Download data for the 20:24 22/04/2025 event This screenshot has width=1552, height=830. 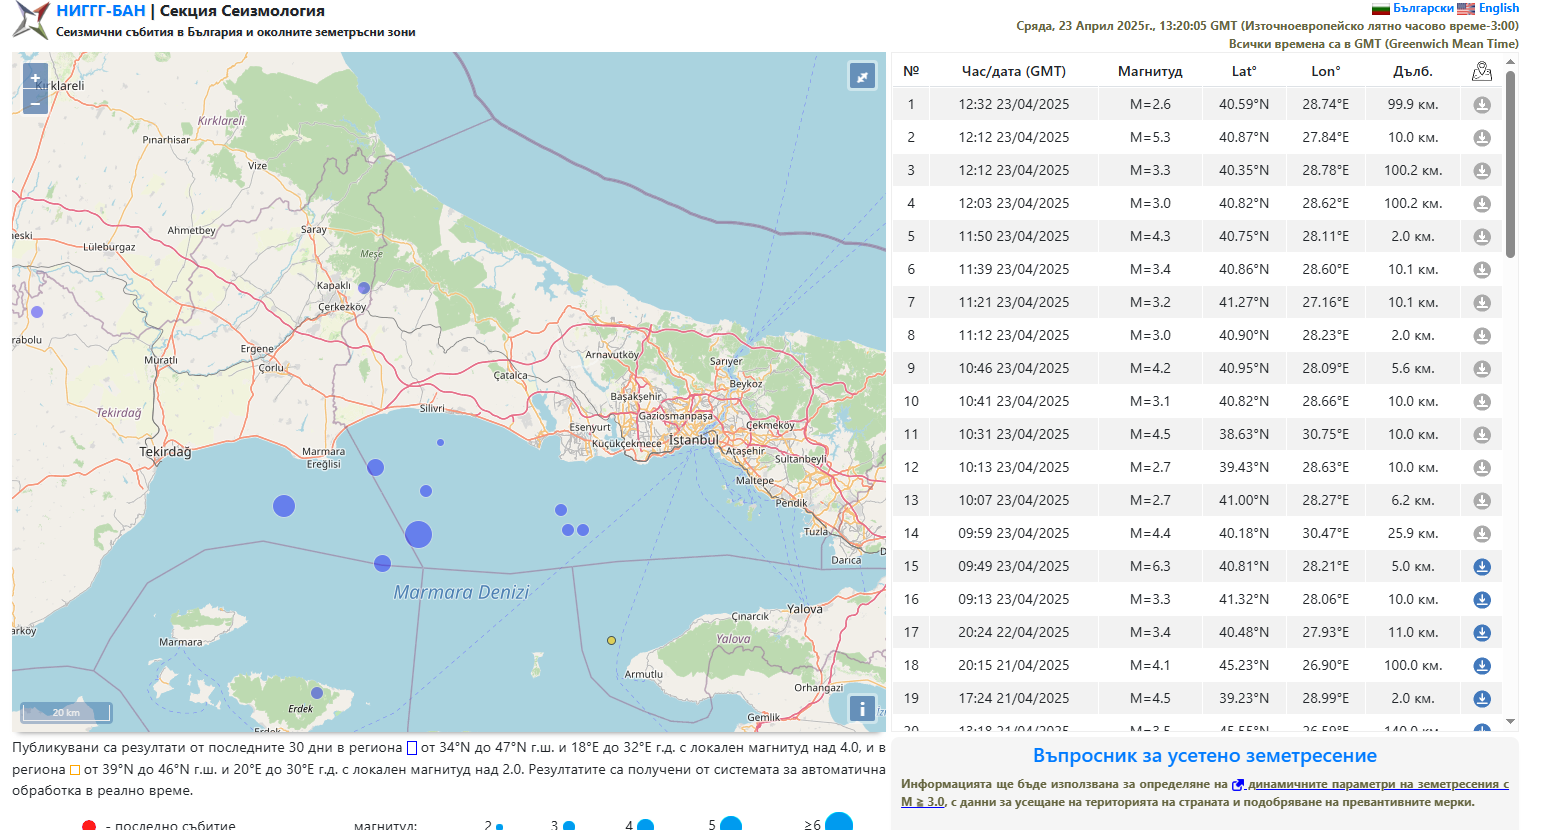[x=1482, y=633]
